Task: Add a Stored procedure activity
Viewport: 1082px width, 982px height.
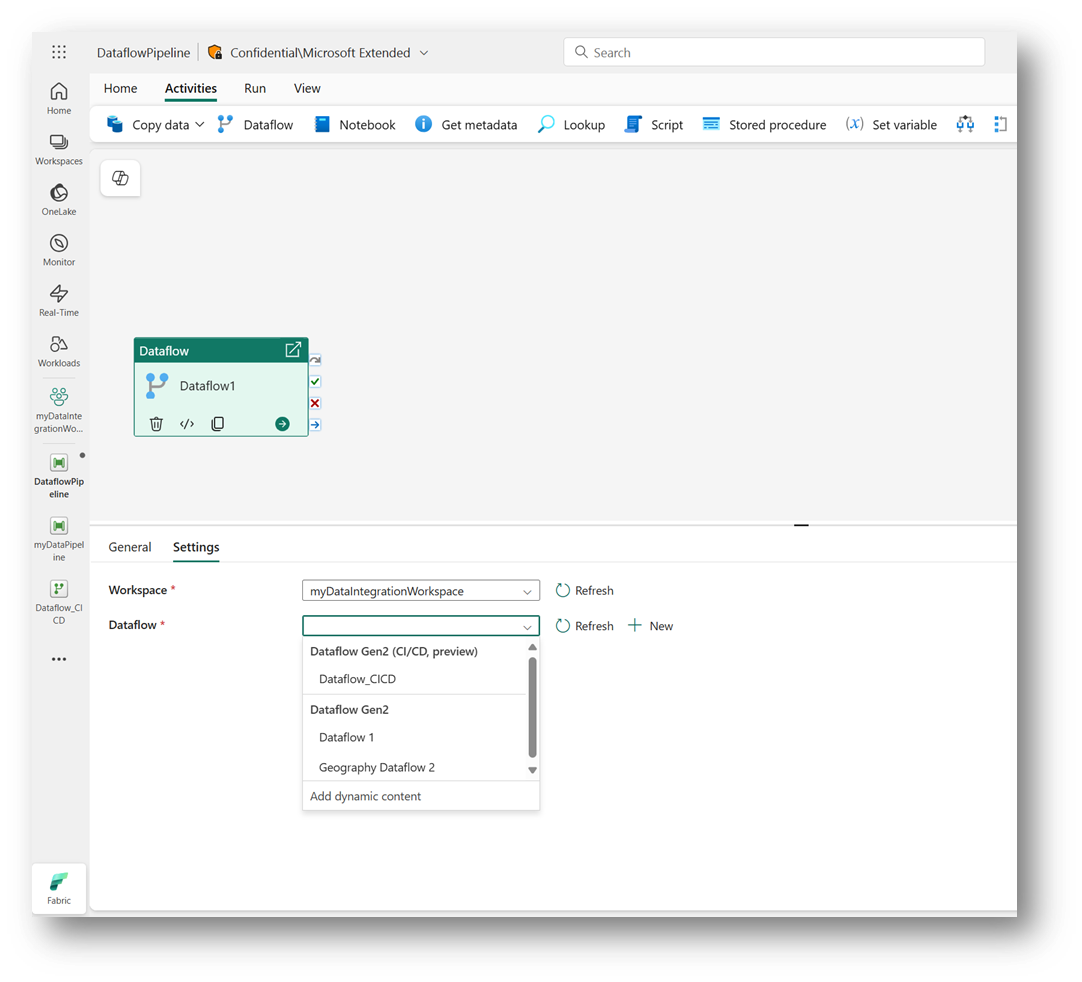Action: coord(764,125)
